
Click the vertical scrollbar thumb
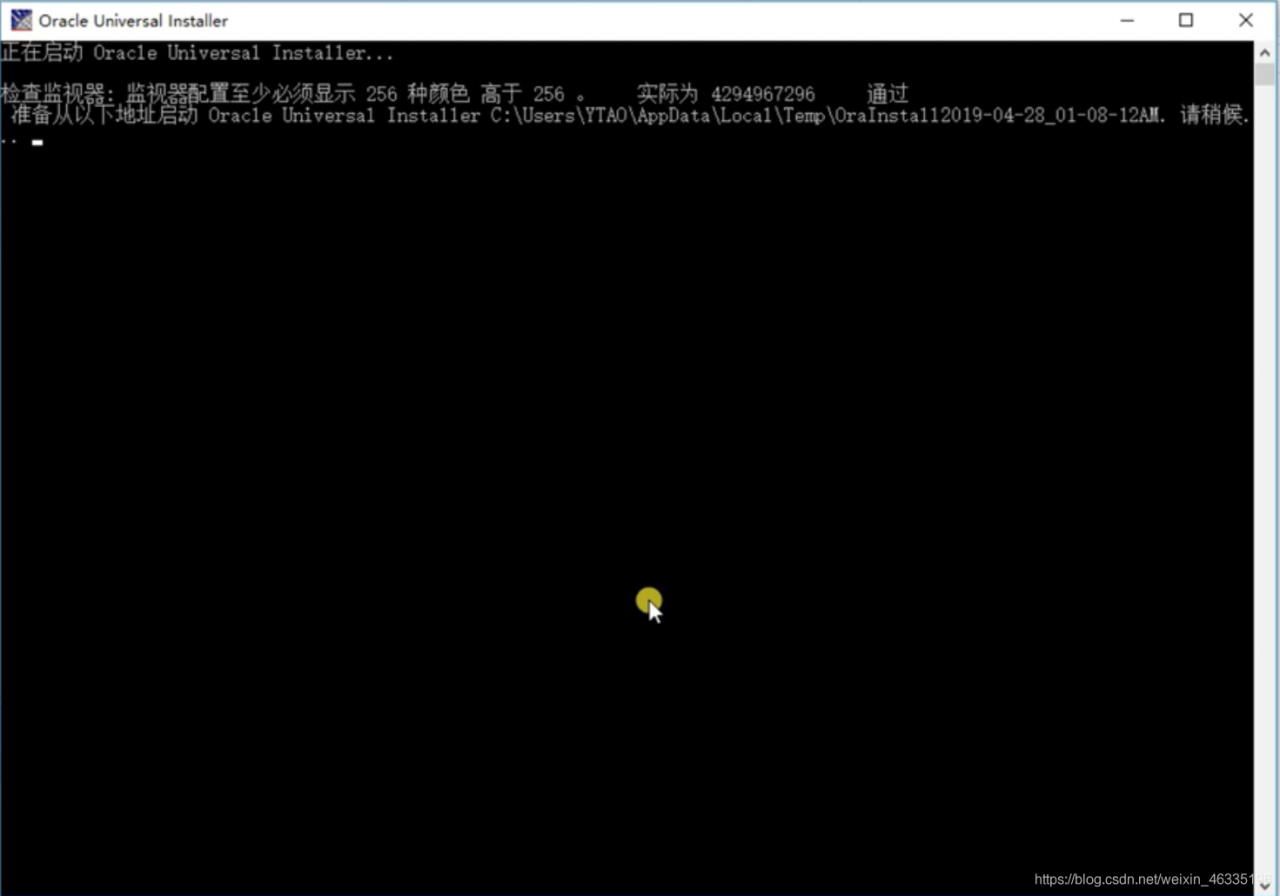pos(1266,74)
